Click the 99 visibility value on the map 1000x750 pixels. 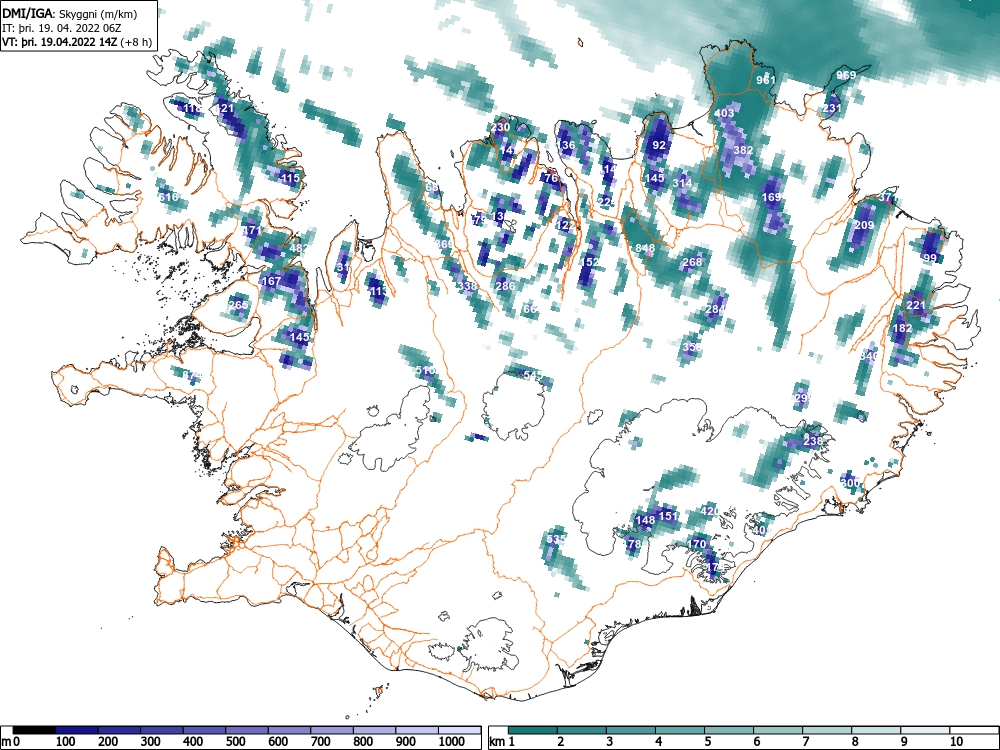930,258
